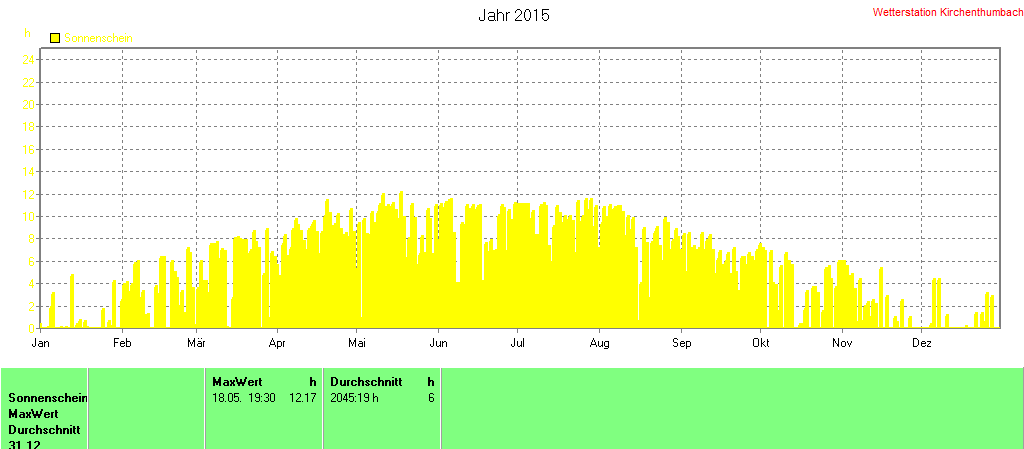Open the Wetterstation Kirchenthumbach link
The height and width of the screenshot is (449, 1024).
click(x=947, y=13)
